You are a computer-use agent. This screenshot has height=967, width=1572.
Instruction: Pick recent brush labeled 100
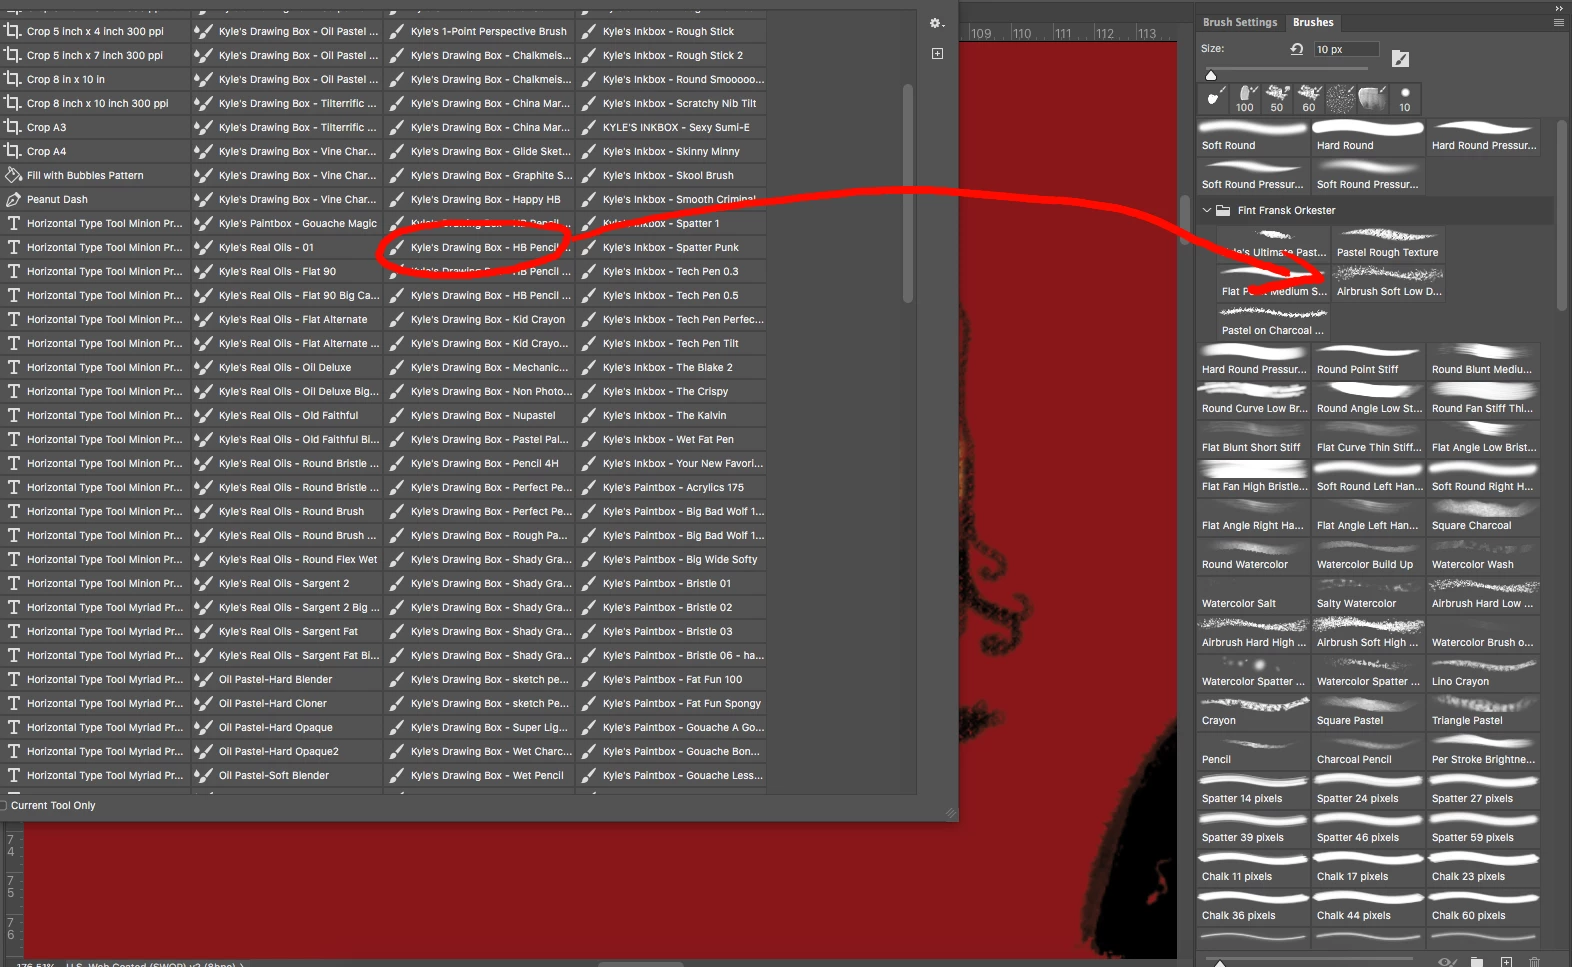point(1245,98)
